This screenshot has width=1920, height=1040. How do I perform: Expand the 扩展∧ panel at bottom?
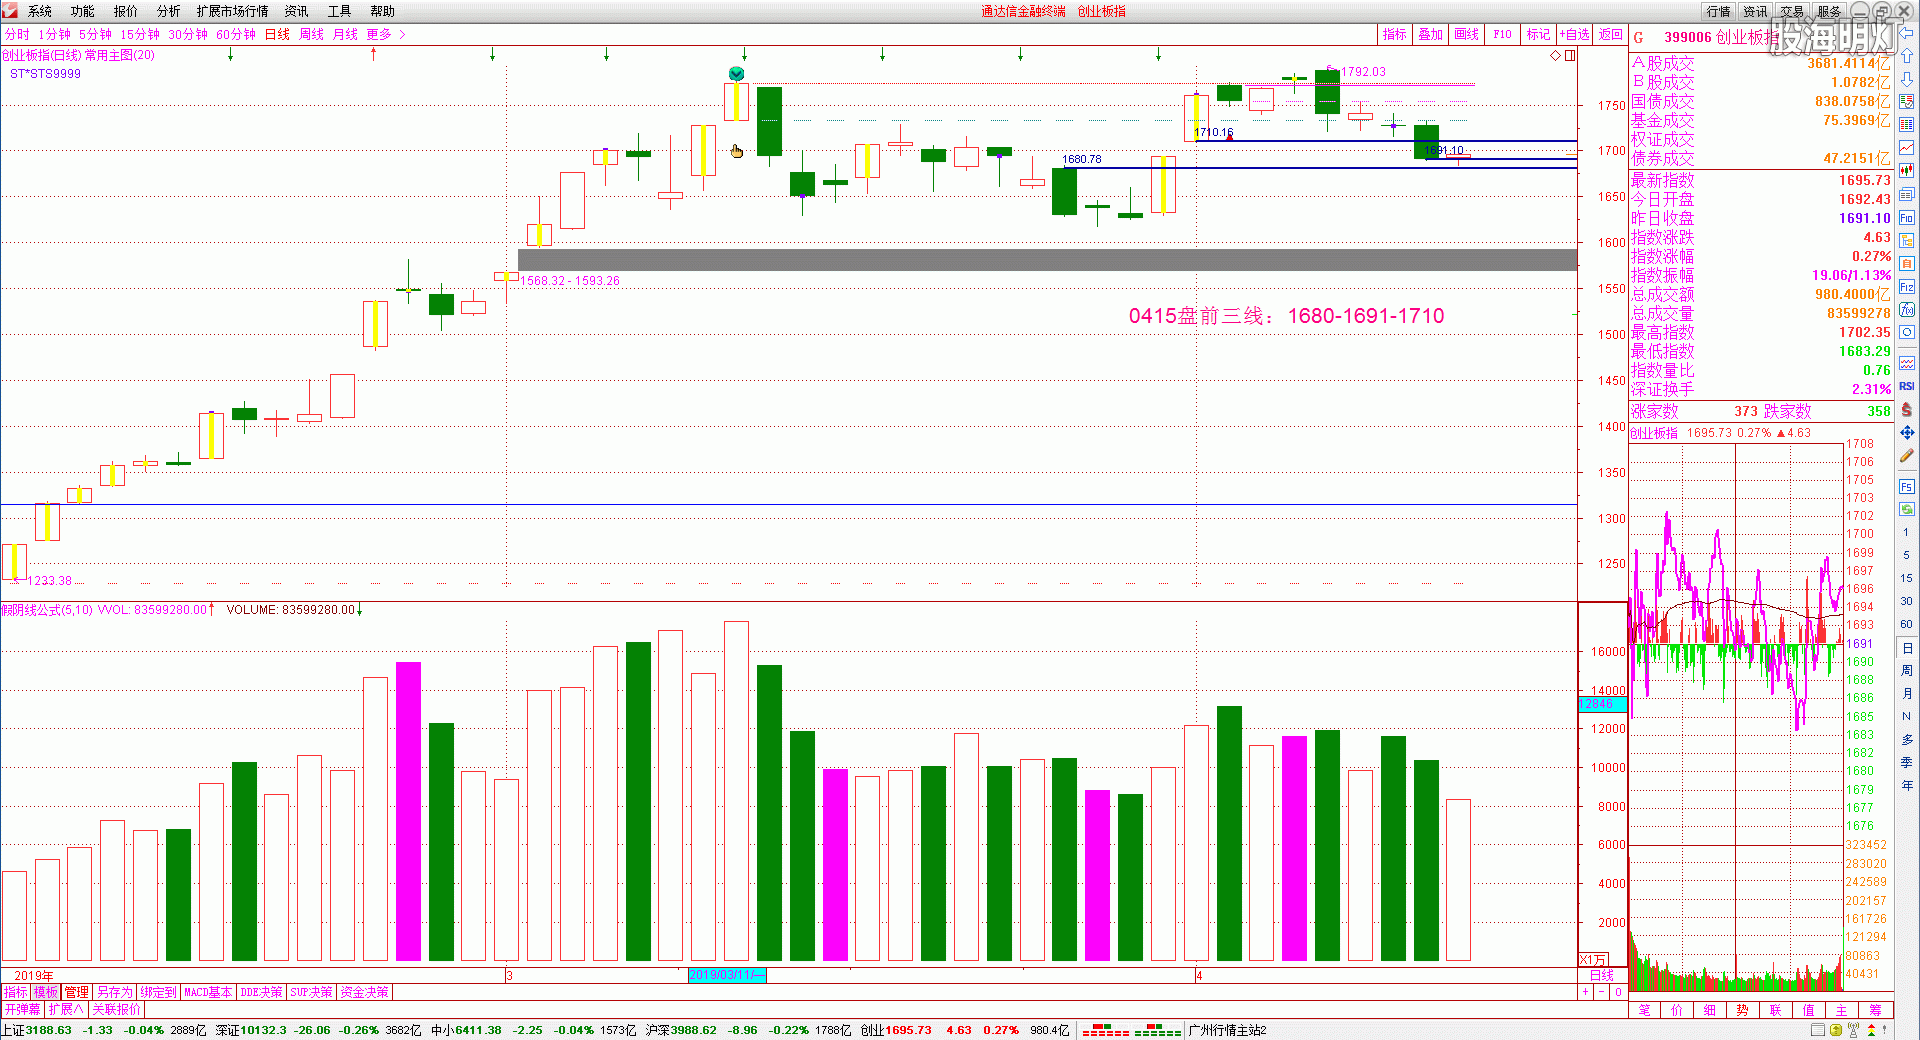pos(66,1009)
